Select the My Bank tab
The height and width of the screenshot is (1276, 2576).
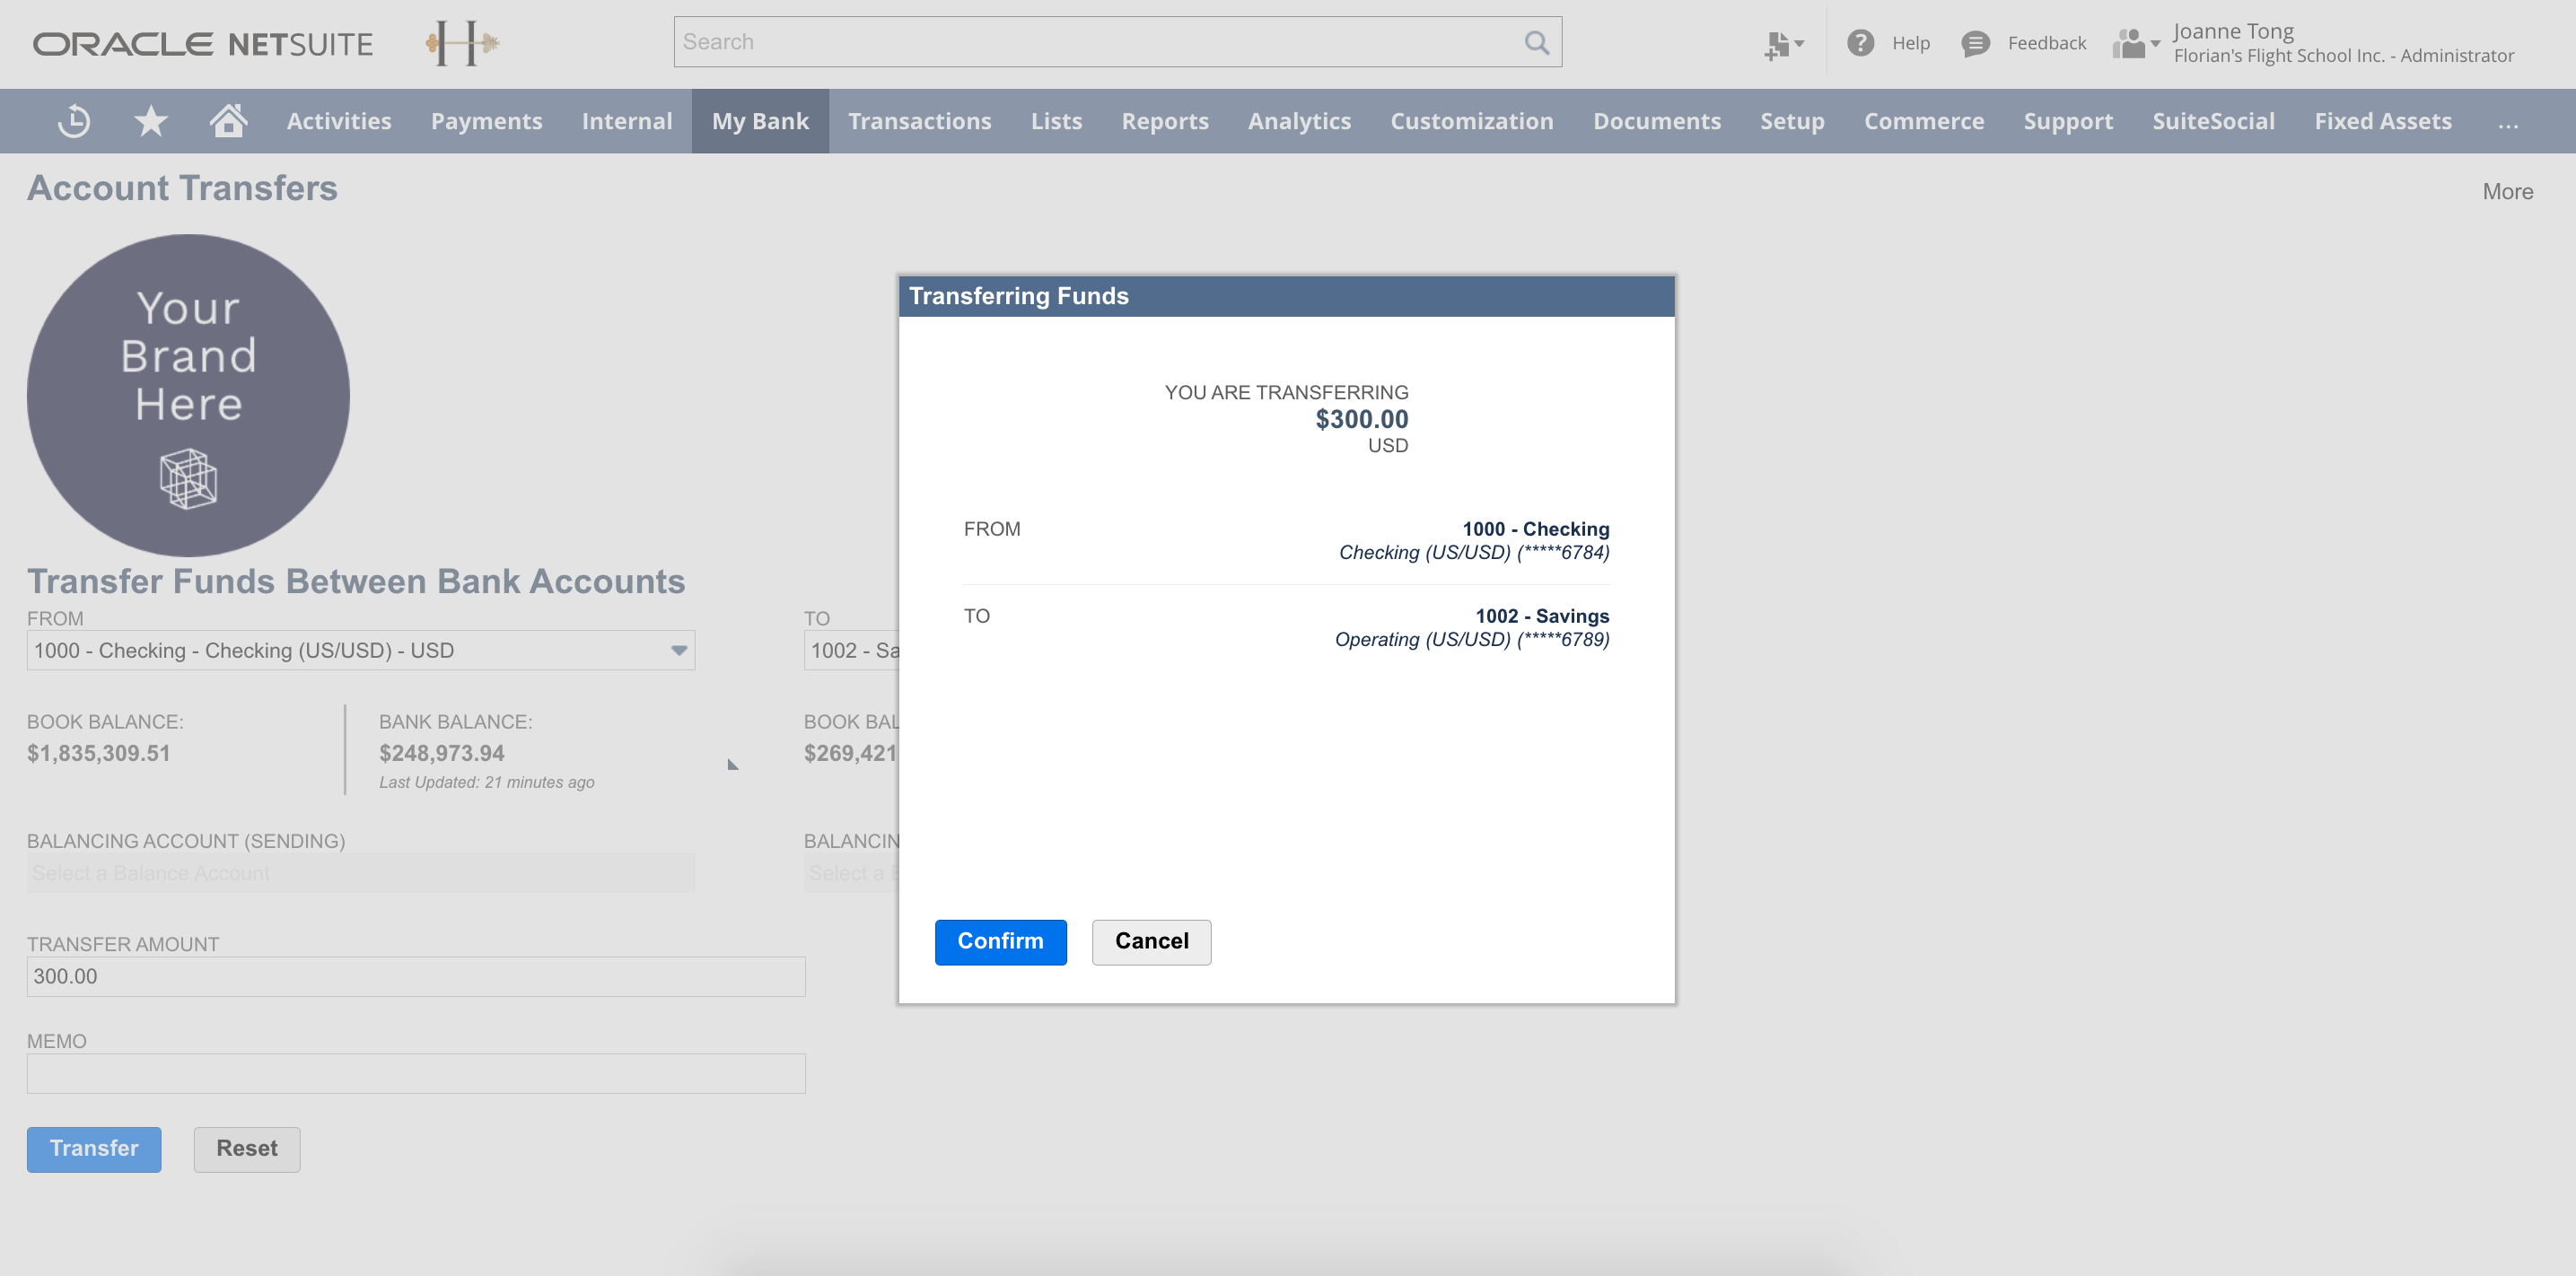tap(760, 122)
